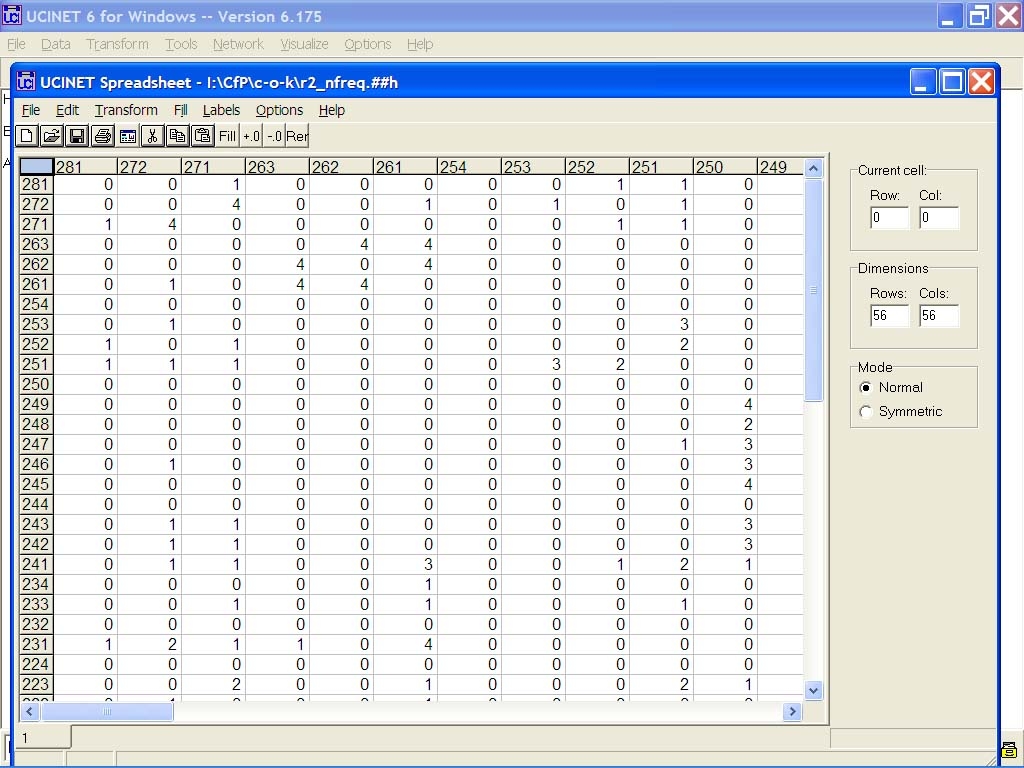Click the +.0 increase decimals button
Viewport: 1024px width, 768px height.
click(251, 136)
